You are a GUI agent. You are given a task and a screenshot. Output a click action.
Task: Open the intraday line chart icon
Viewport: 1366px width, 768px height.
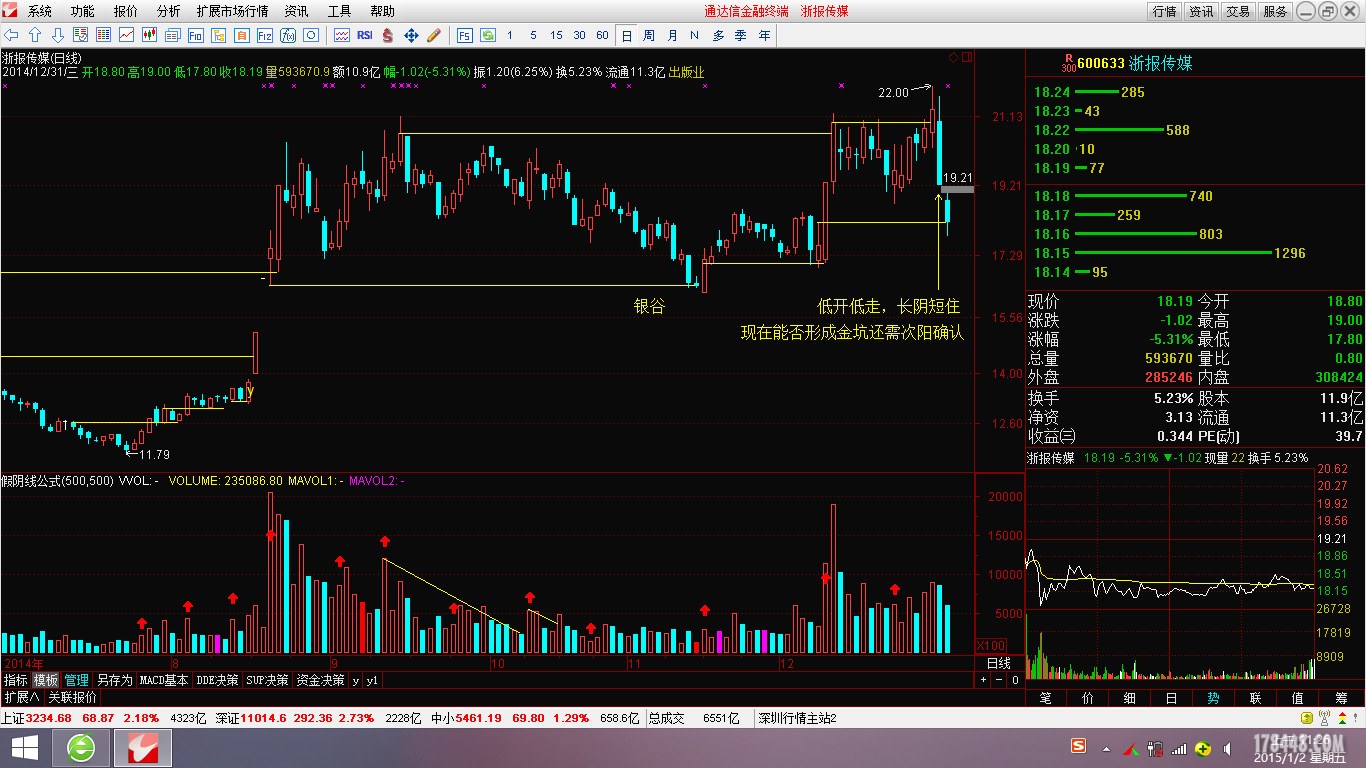(126, 35)
